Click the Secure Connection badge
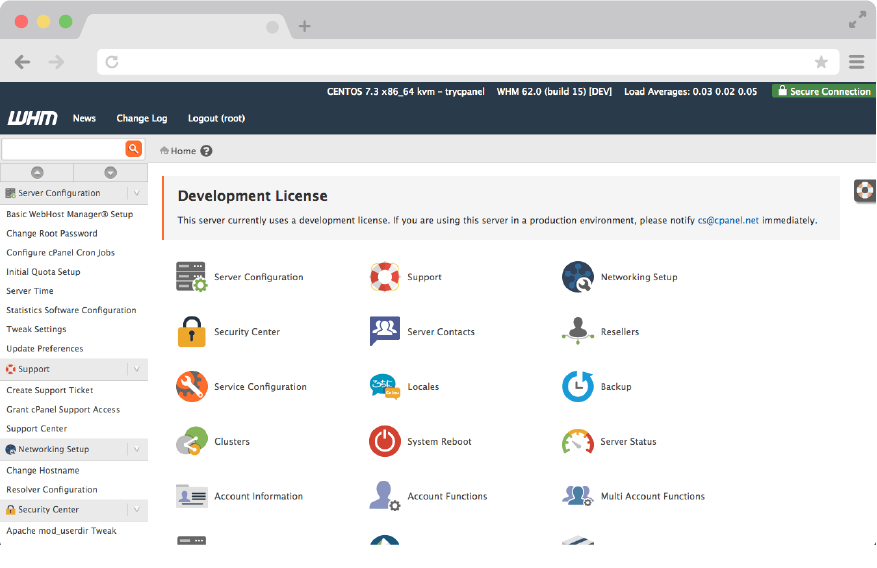The width and height of the screenshot is (877, 568). pos(823,91)
